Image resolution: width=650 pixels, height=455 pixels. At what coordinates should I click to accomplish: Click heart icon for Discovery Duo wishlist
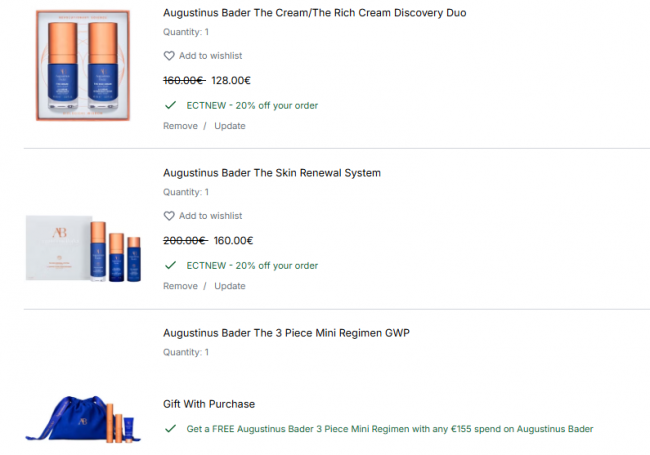pyautogui.click(x=169, y=56)
